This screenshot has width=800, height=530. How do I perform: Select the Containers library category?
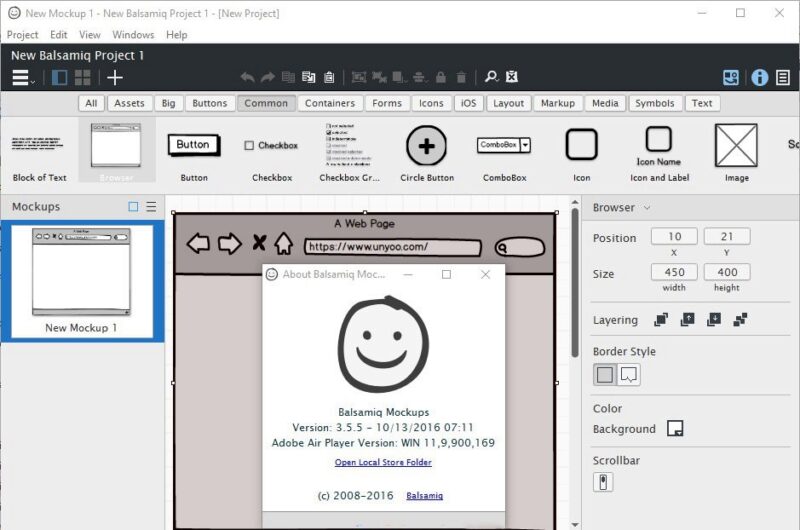point(330,103)
